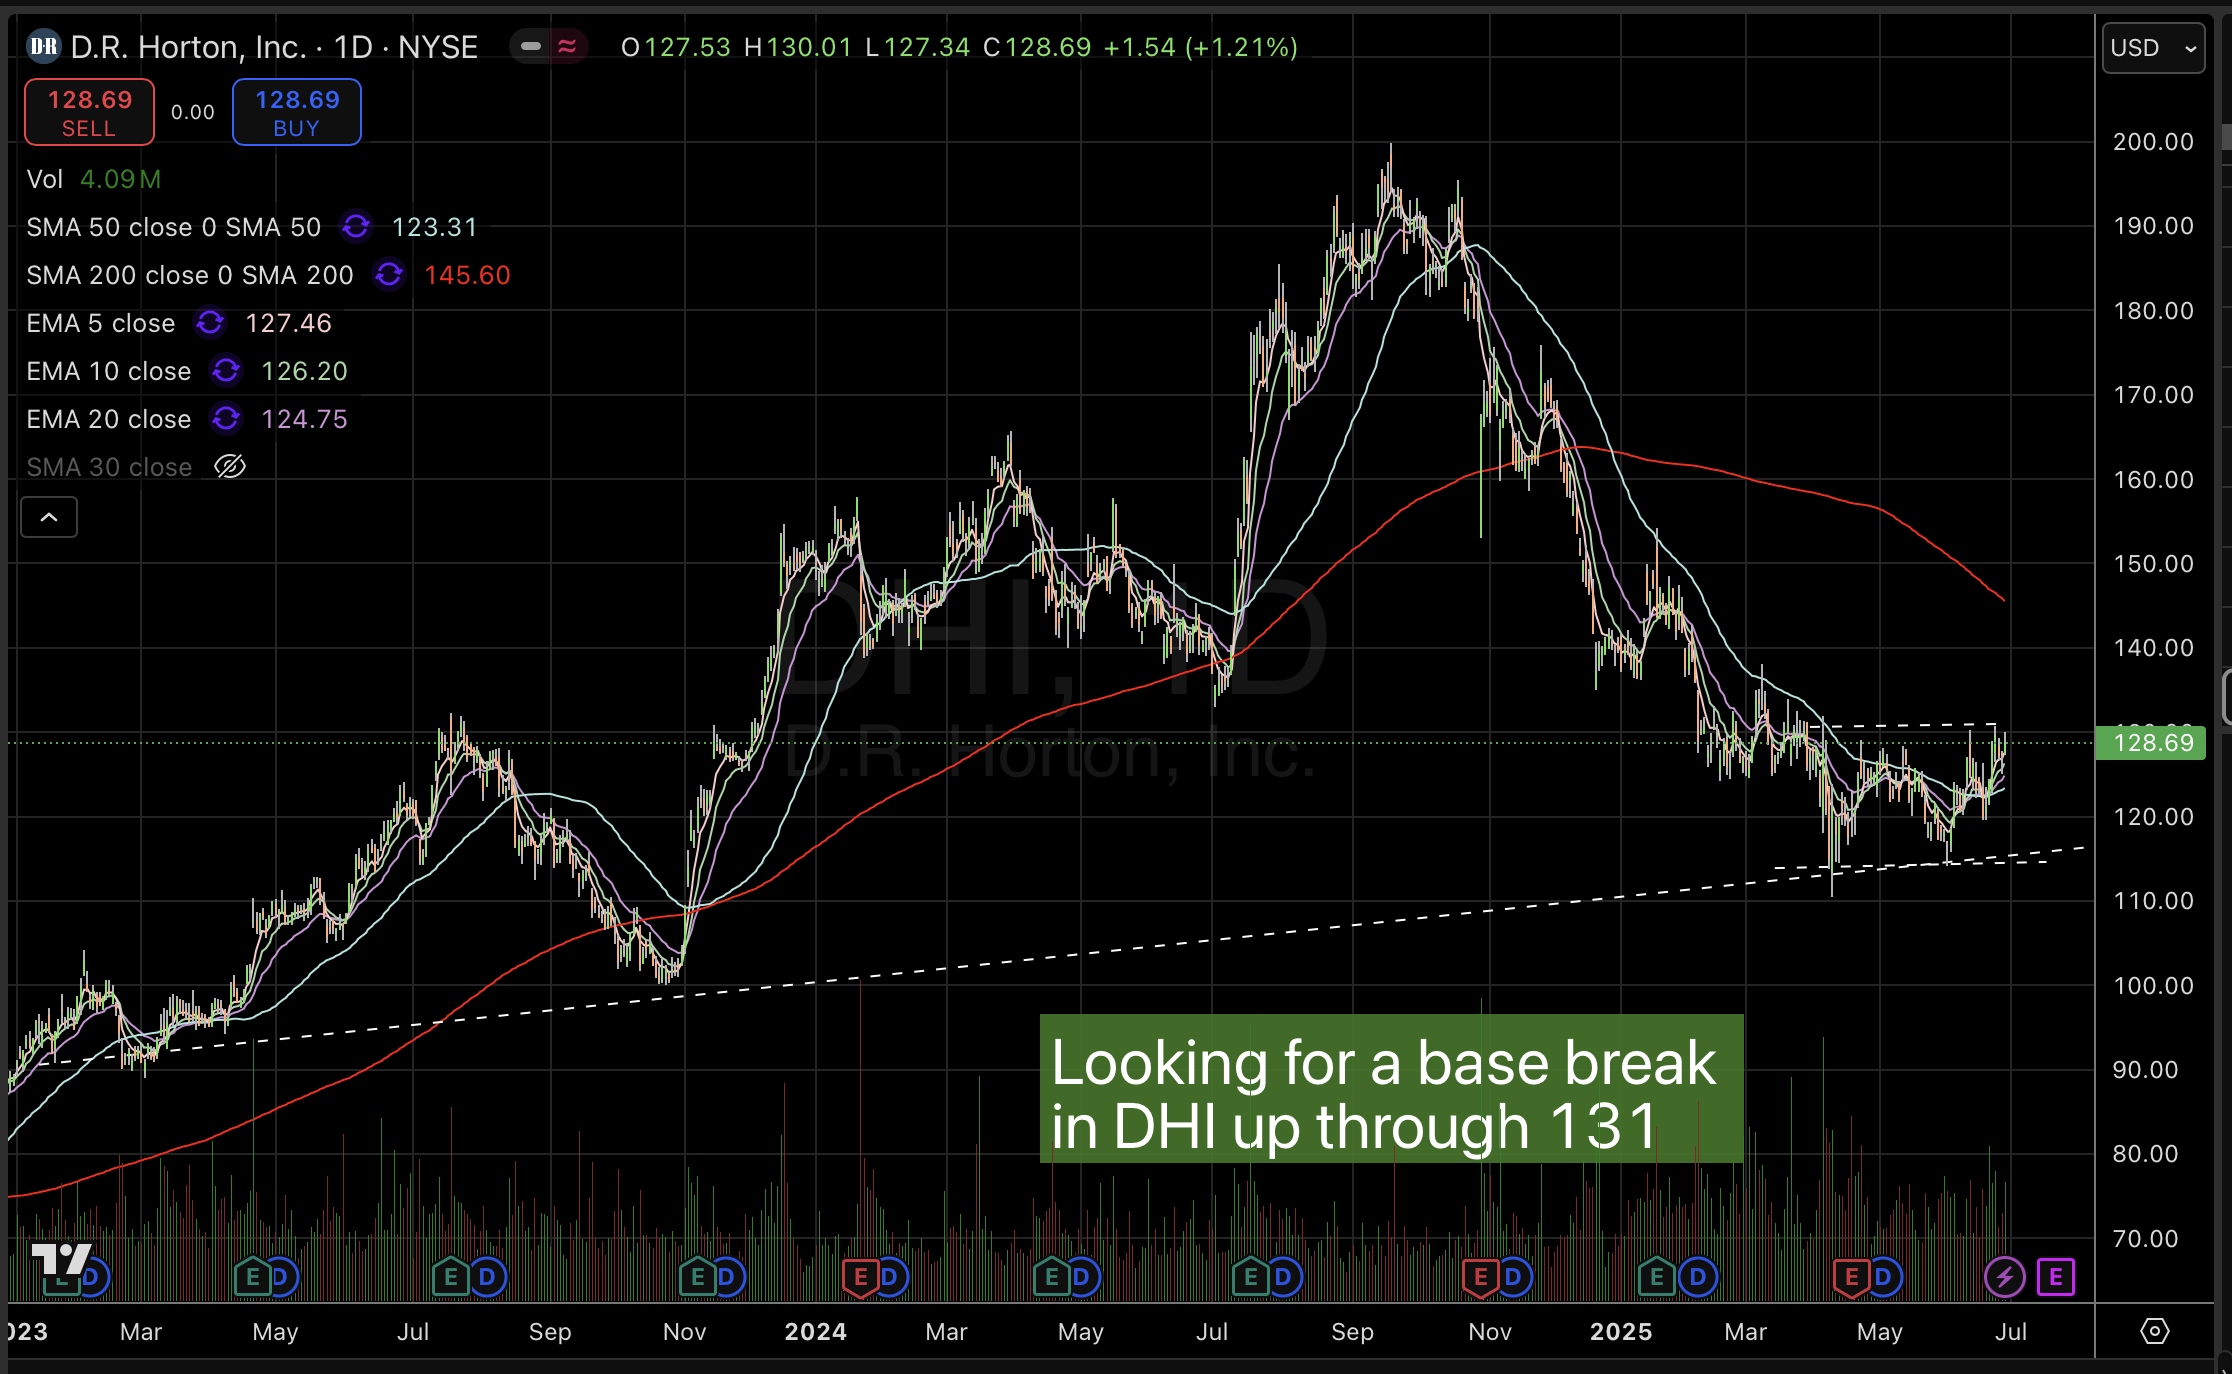Click the 100.00 price axis label
The height and width of the screenshot is (1374, 2232).
click(x=2153, y=985)
